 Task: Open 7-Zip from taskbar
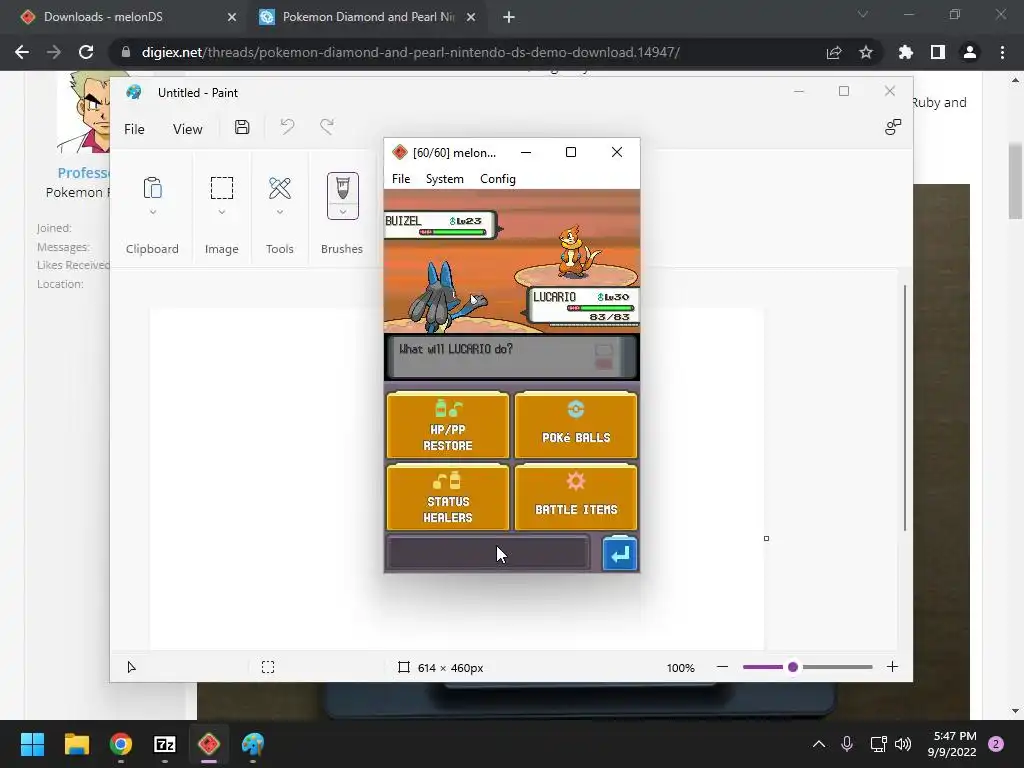[165, 744]
